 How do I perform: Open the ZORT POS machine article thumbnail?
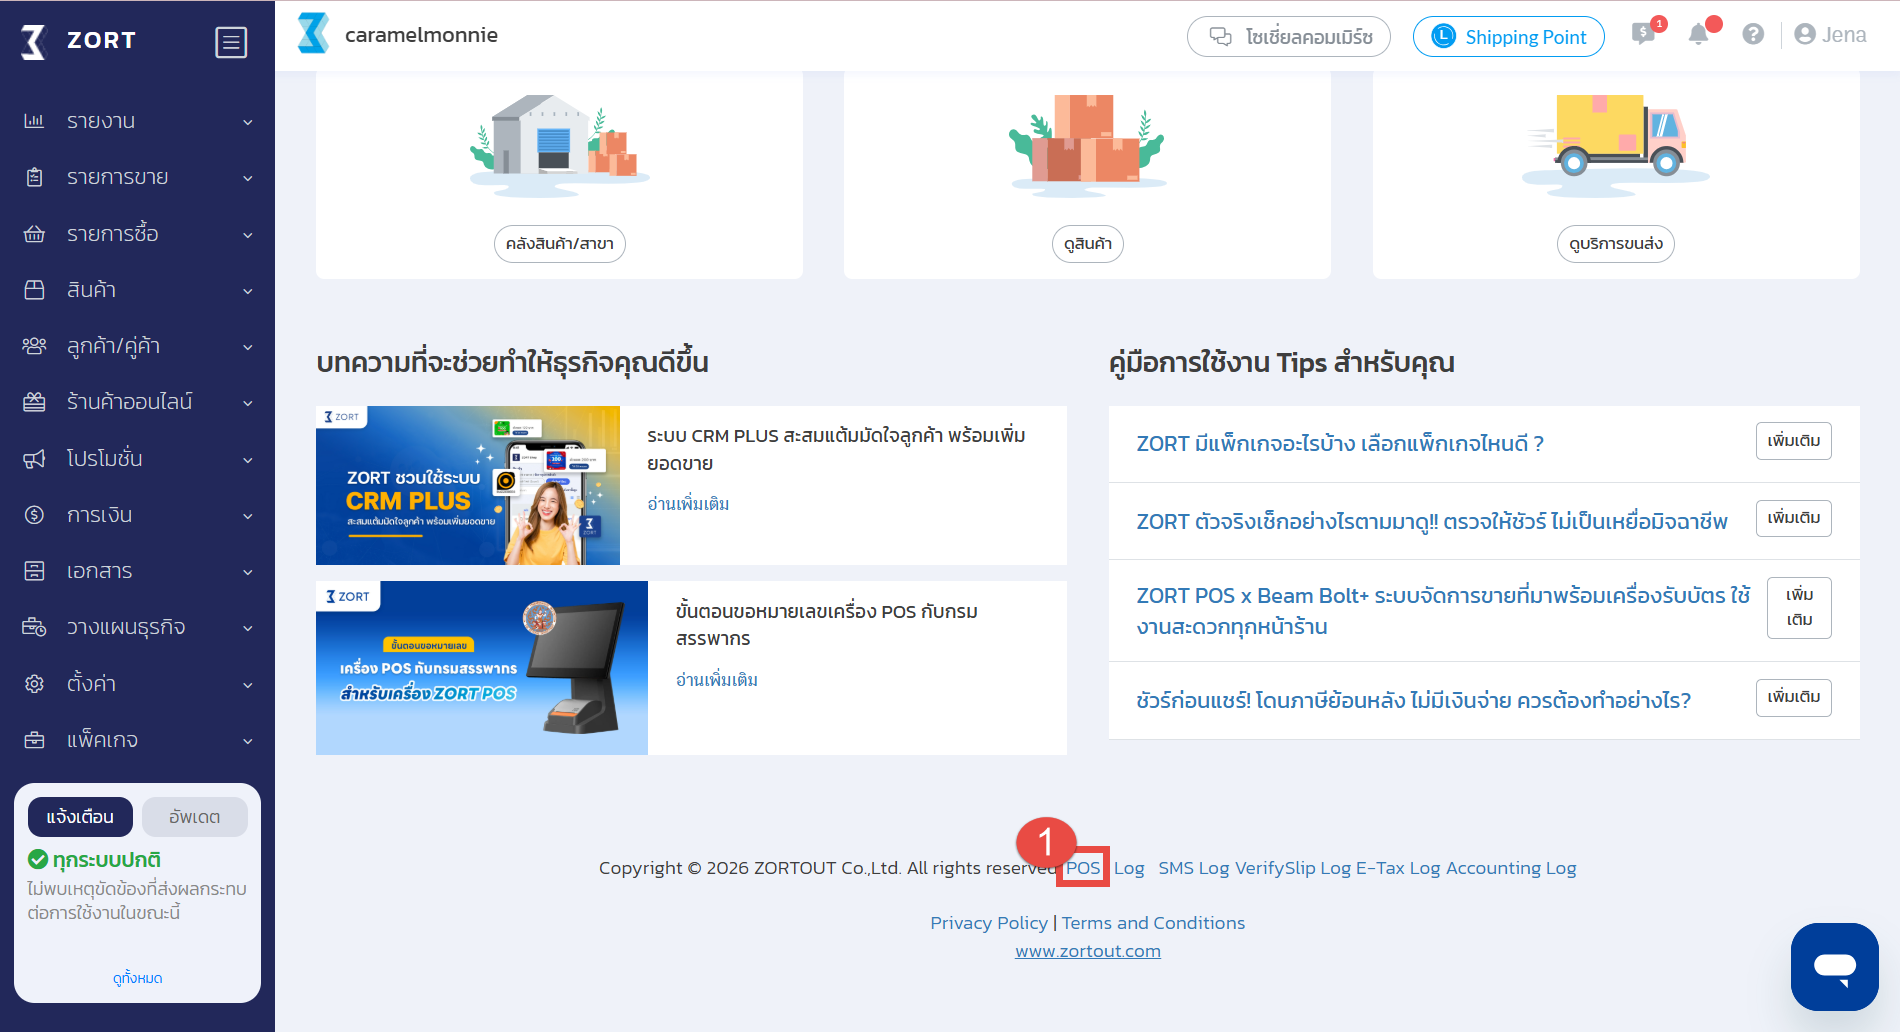(482, 668)
